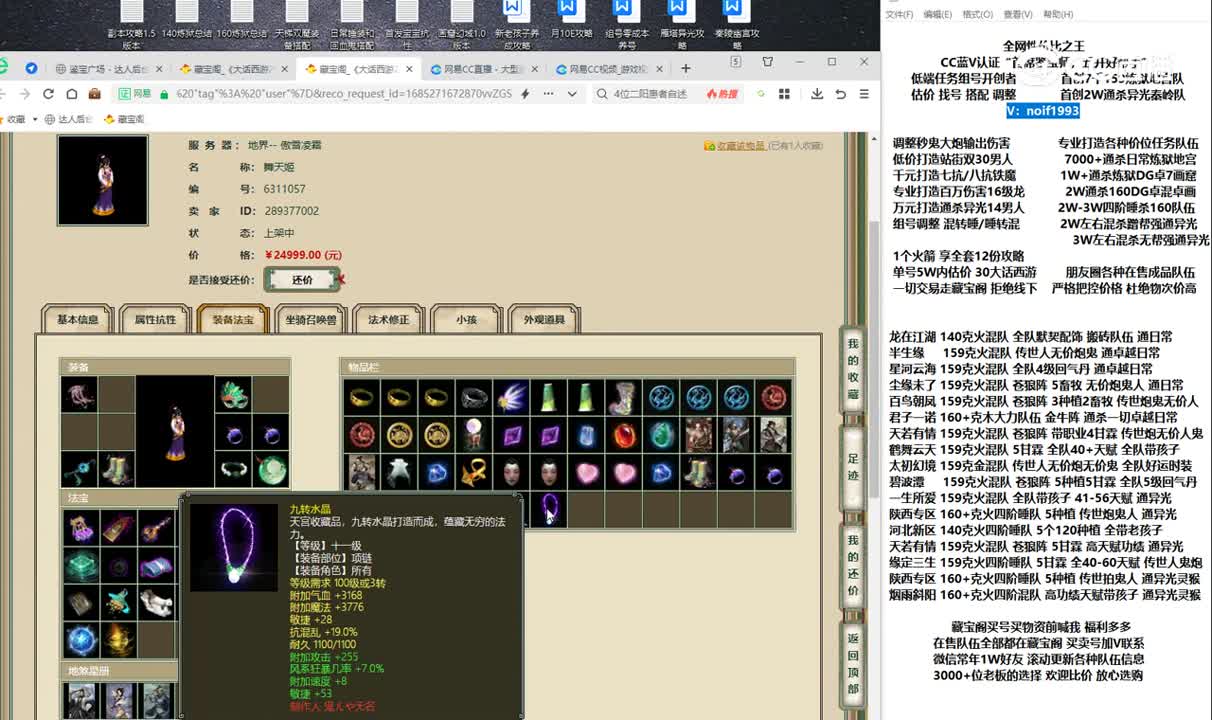1212x720 pixels.
Task: Click the 还价 bargain button
Action: [x=302, y=280]
